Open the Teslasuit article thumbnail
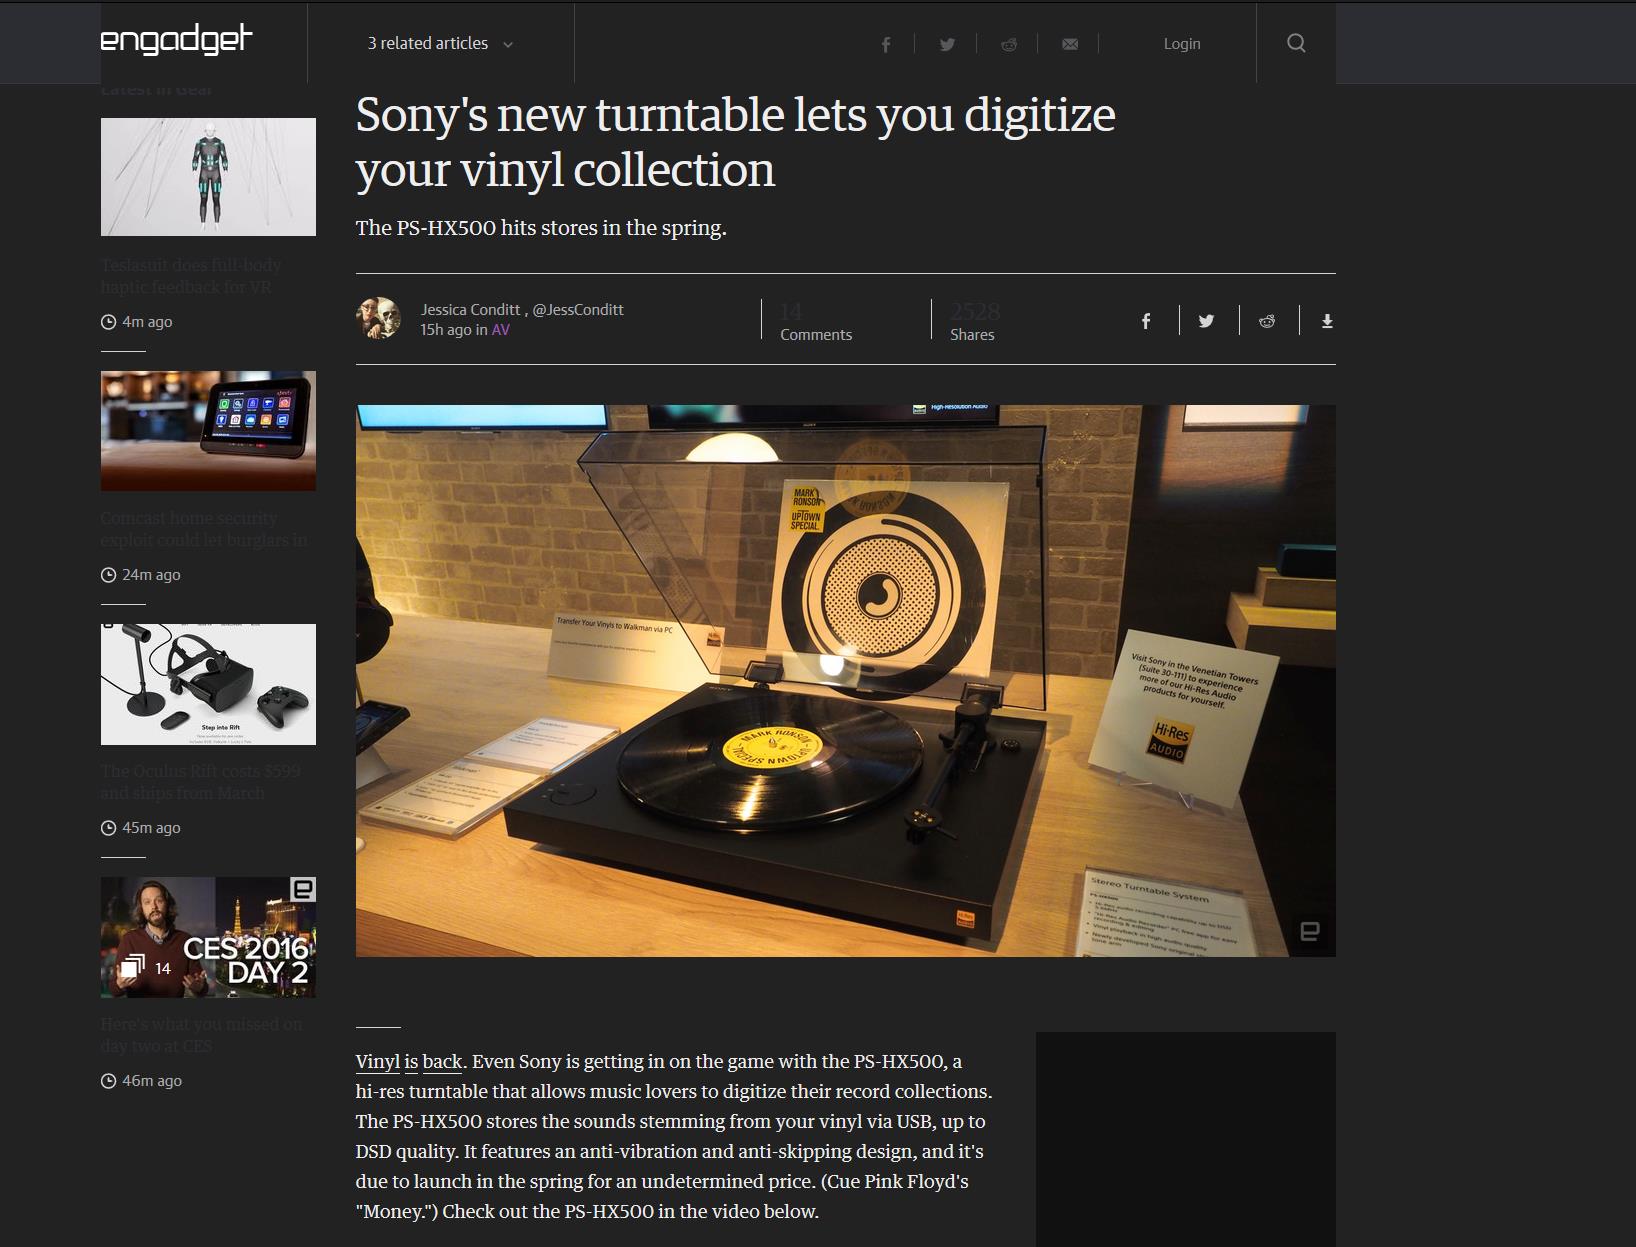The height and width of the screenshot is (1247, 1636). pyautogui.click(x=207, y=176)
